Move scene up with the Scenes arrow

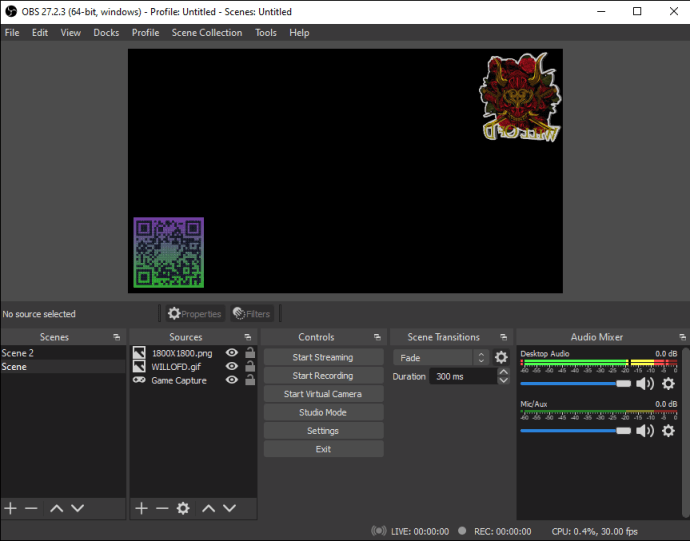pos(56,508)
